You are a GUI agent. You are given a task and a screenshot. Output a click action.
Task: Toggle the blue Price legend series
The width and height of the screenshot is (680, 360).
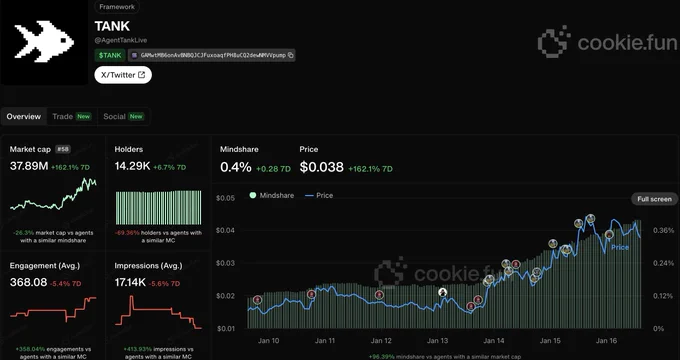tap(319, 195)
